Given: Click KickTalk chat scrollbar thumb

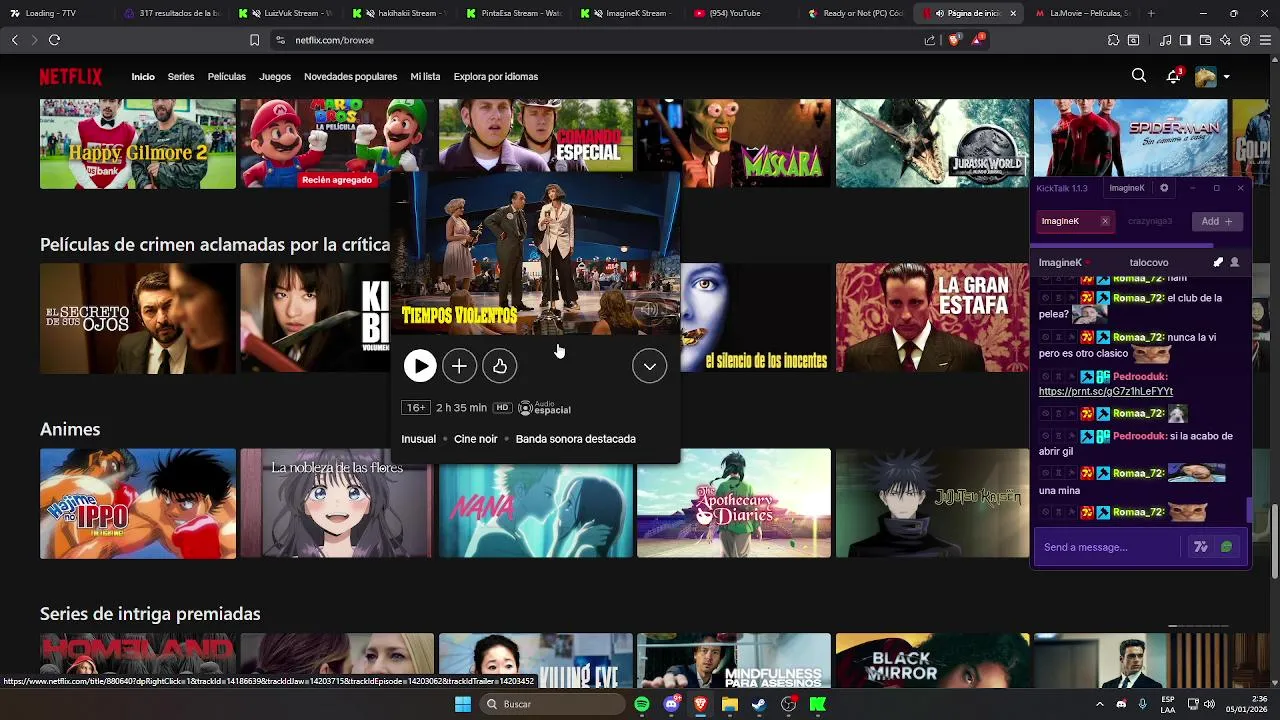Looking at the screenshot, I should click(1248, 509).
